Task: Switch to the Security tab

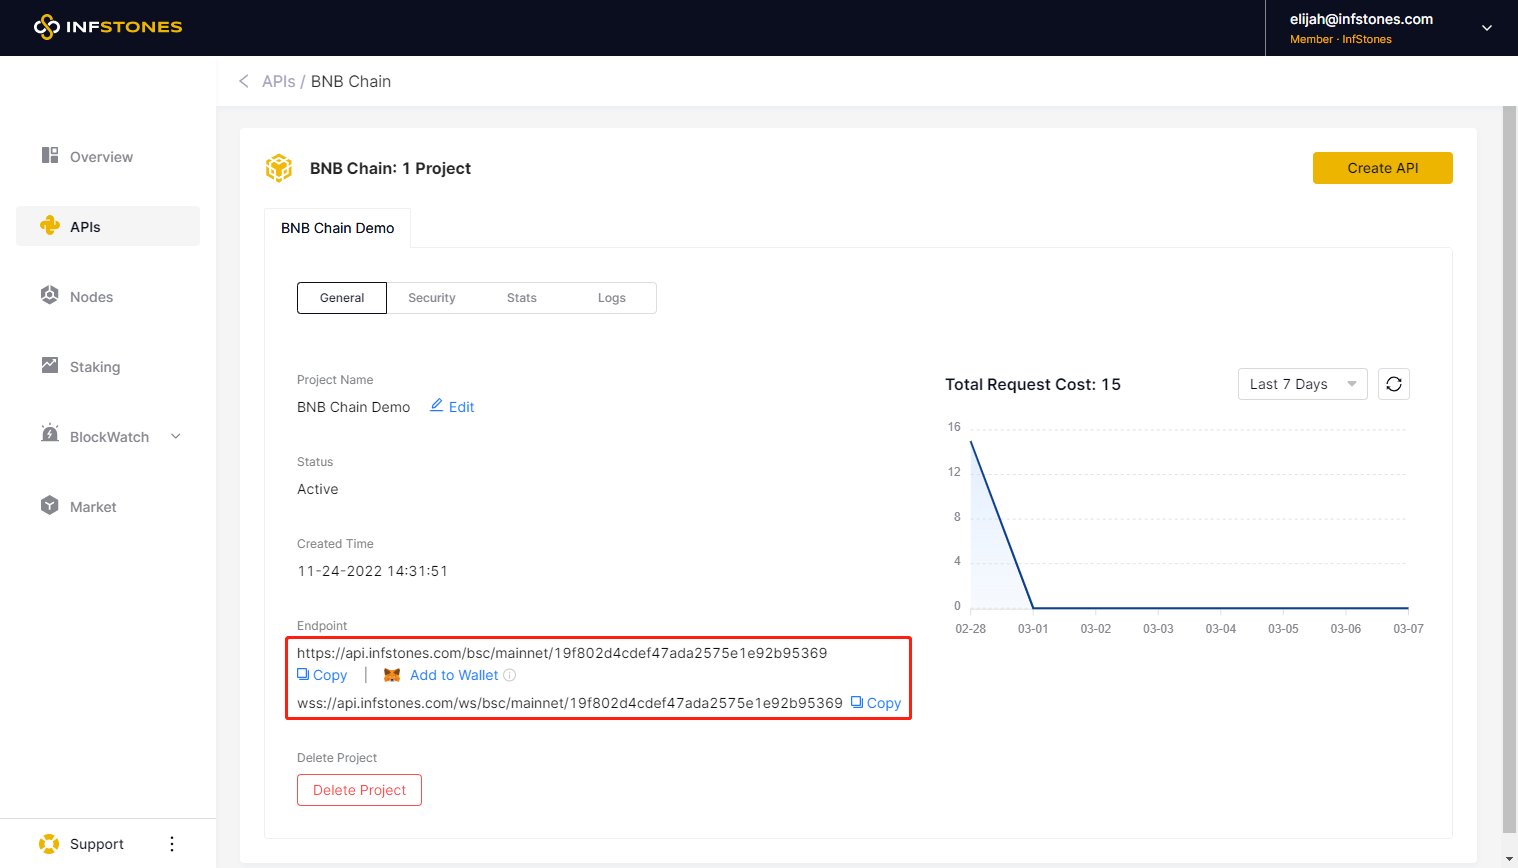Action: (432, 298)
